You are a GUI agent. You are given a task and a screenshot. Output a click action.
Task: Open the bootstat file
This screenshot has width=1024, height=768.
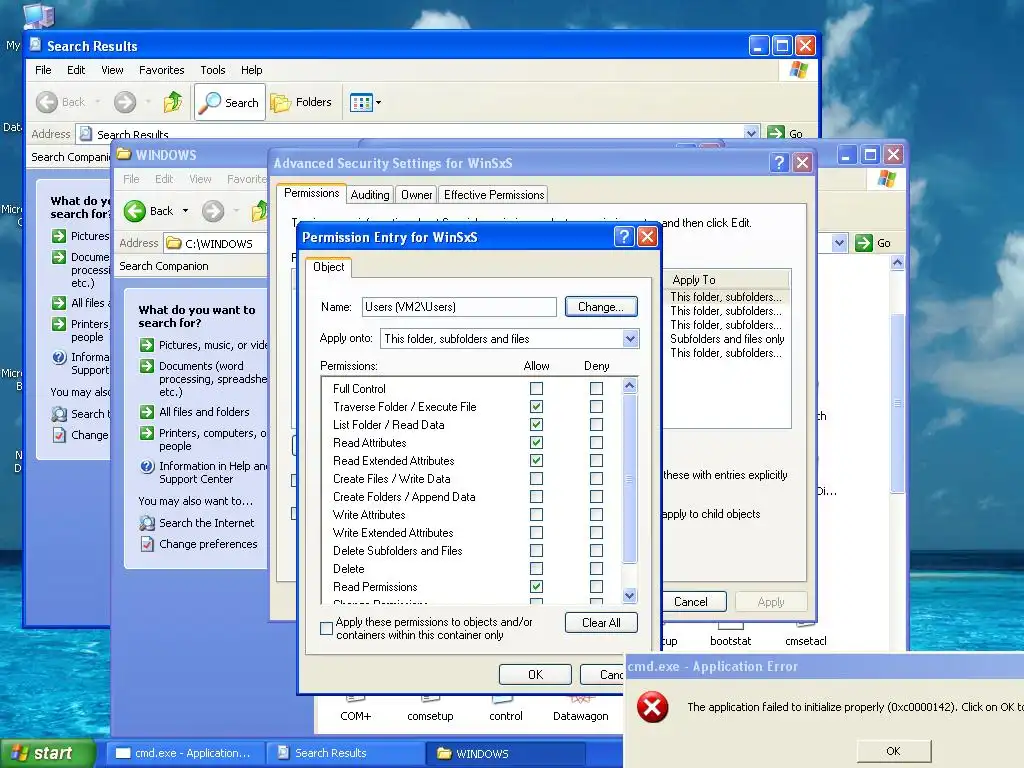[730, 635]
